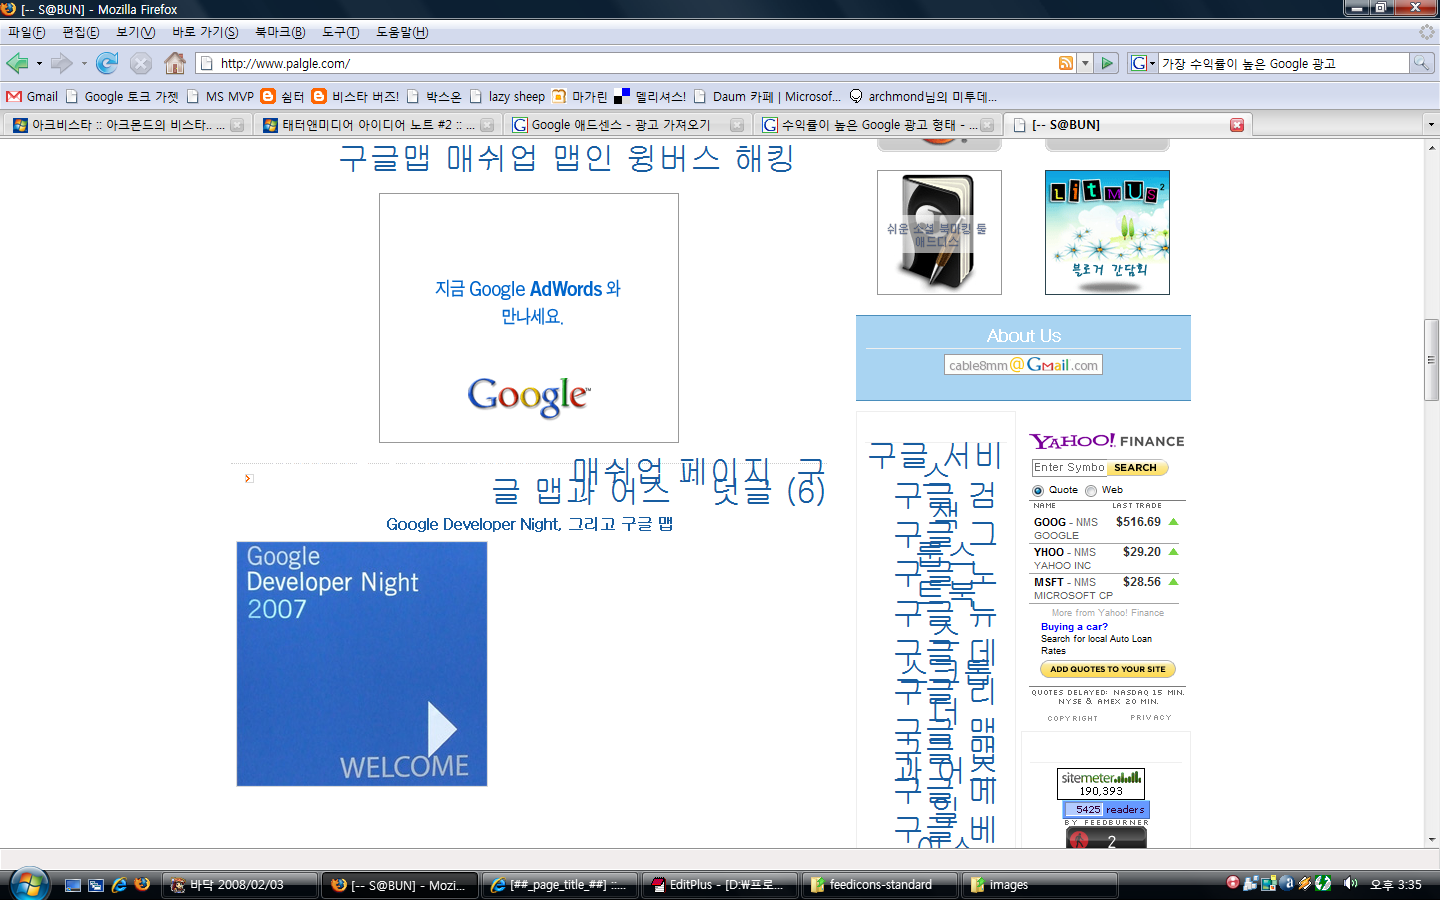Open the images folder in the taskbar

(1040, 885)
